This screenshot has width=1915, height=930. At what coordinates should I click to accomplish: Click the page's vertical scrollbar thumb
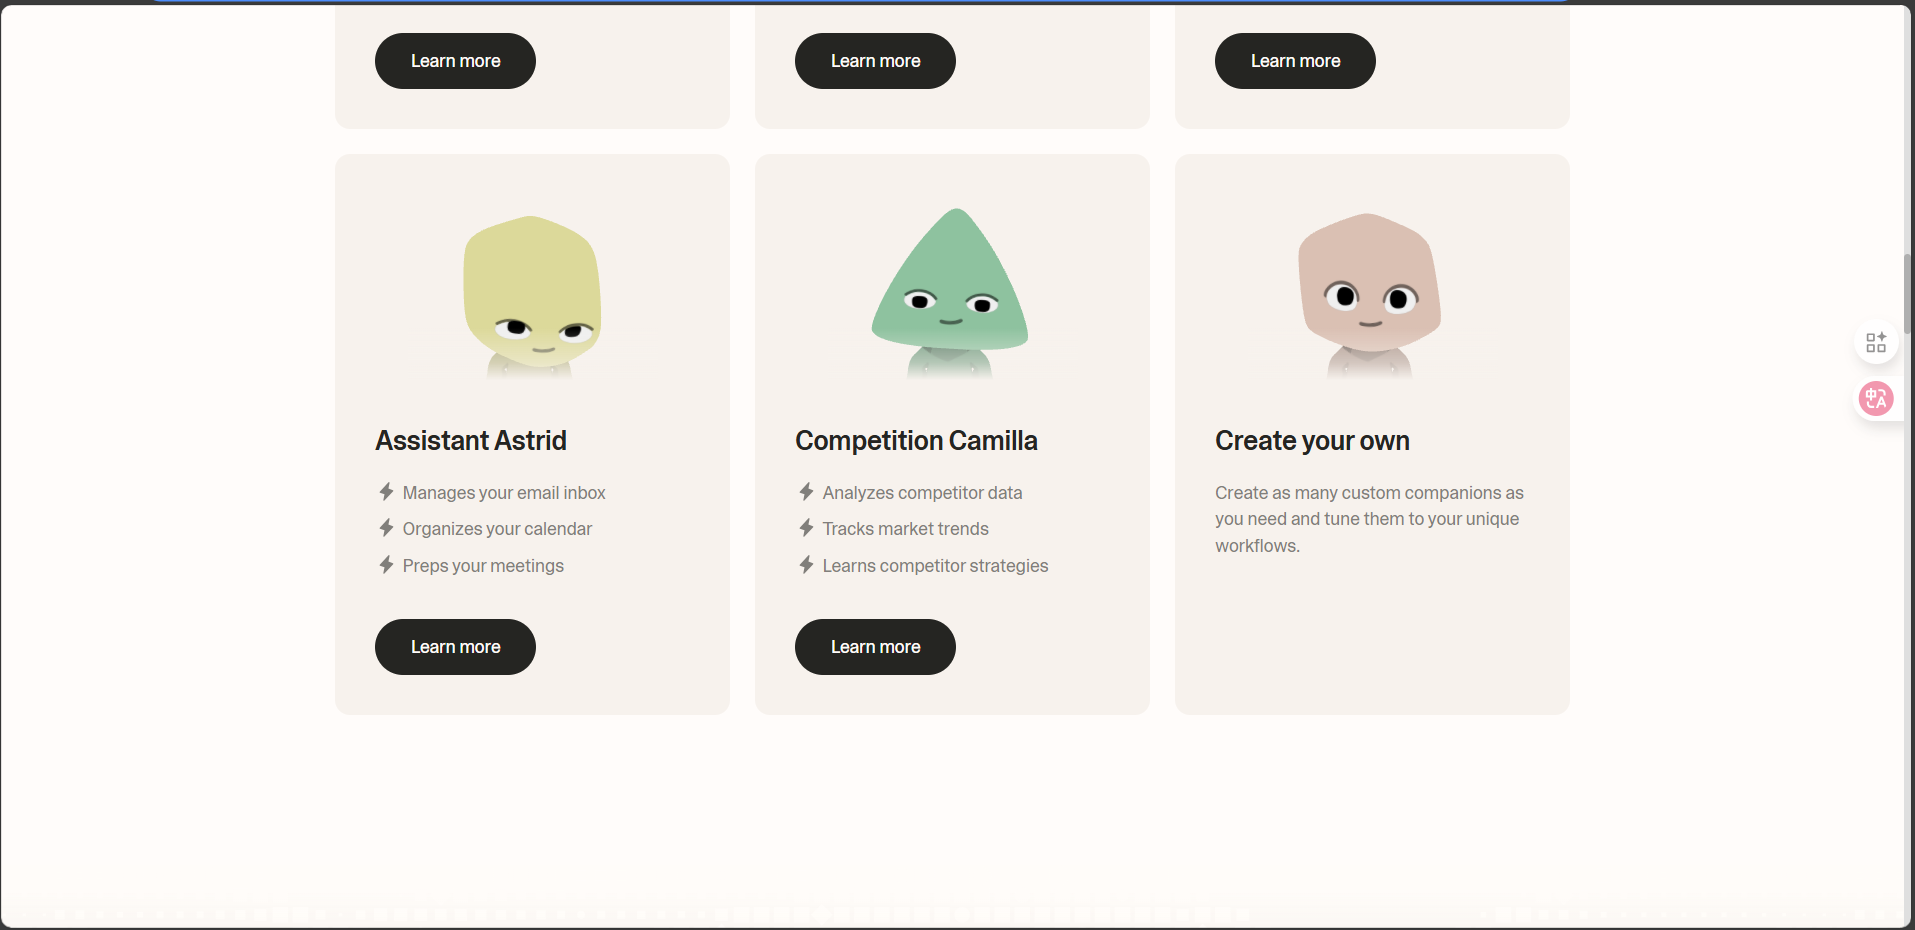[1908, 294]
